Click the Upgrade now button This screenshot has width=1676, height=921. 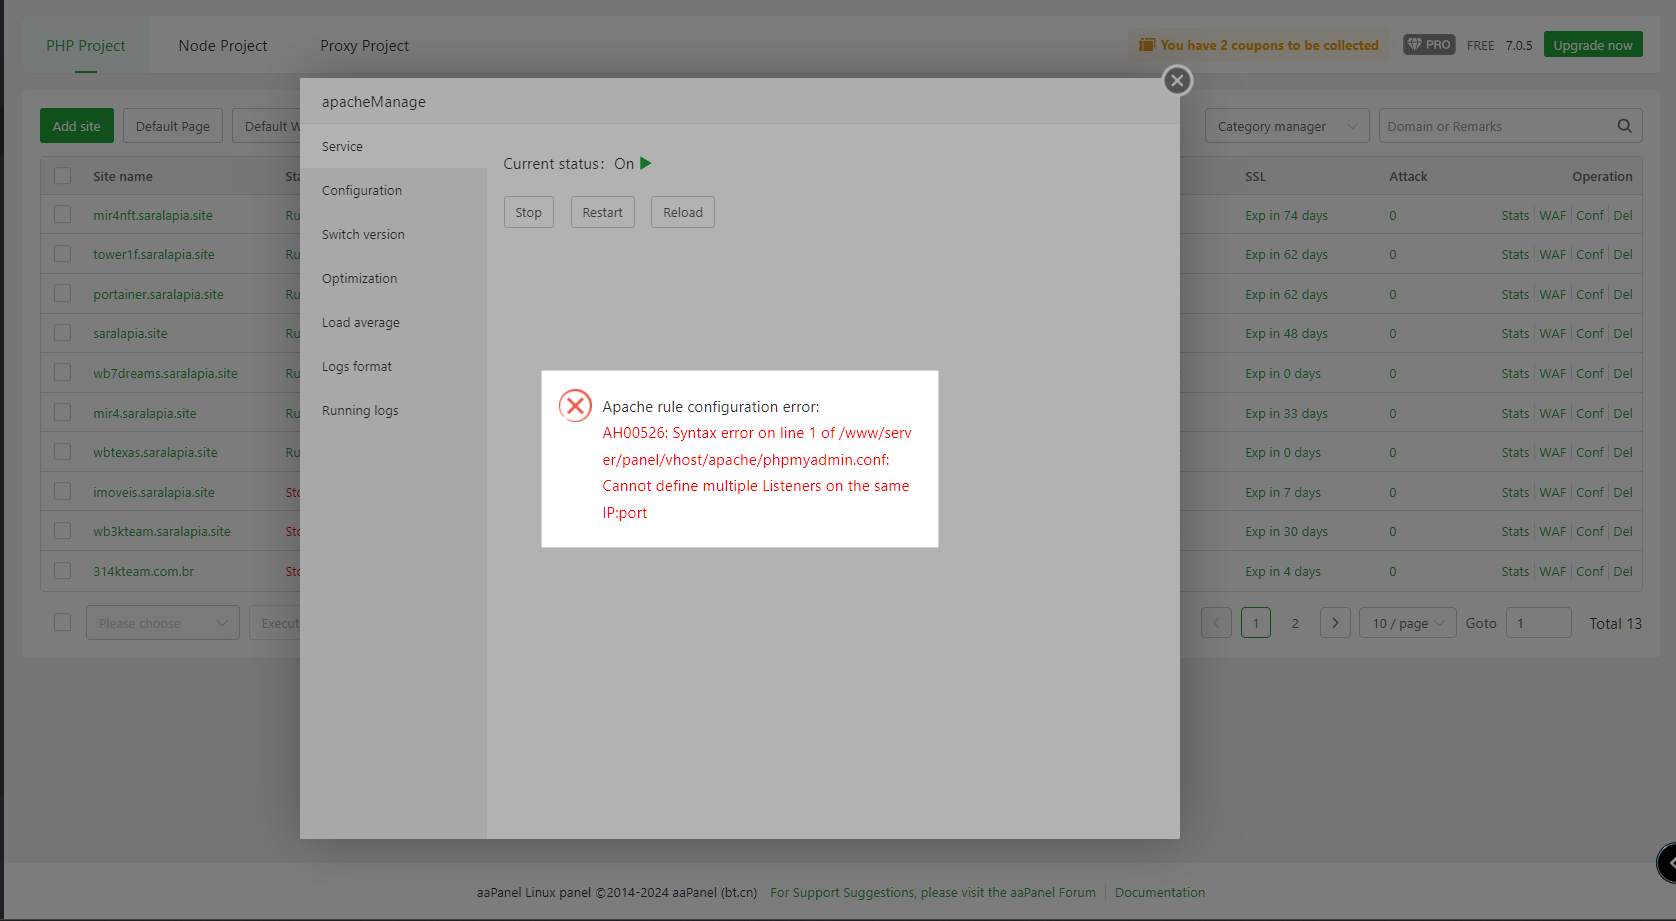pos(1592,45)
